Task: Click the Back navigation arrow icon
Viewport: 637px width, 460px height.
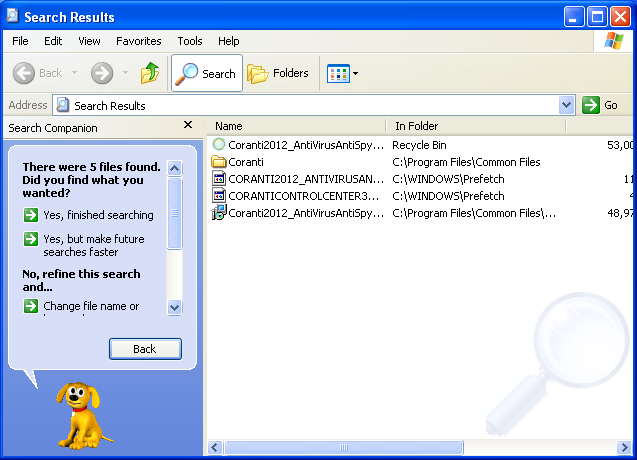Action: click(x=24, y=73)
